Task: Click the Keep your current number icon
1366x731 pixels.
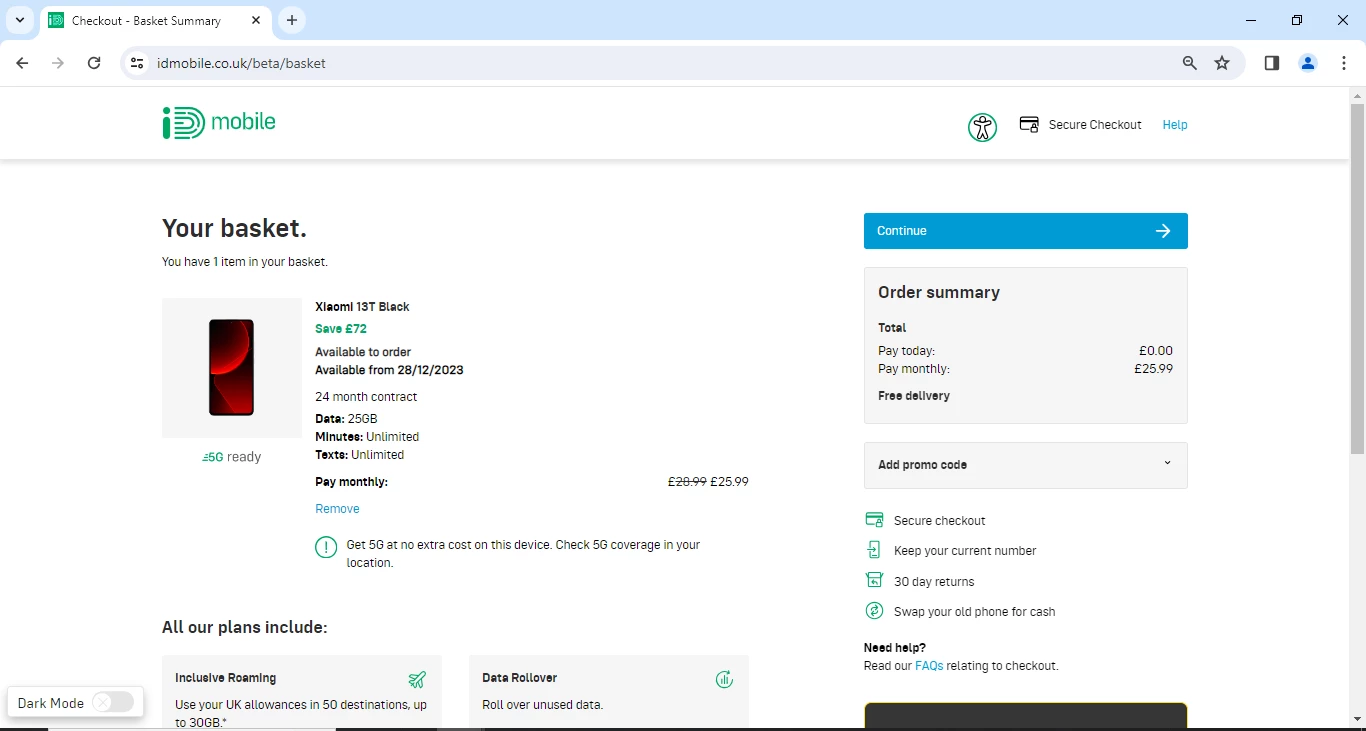Action: click(874, 550)
